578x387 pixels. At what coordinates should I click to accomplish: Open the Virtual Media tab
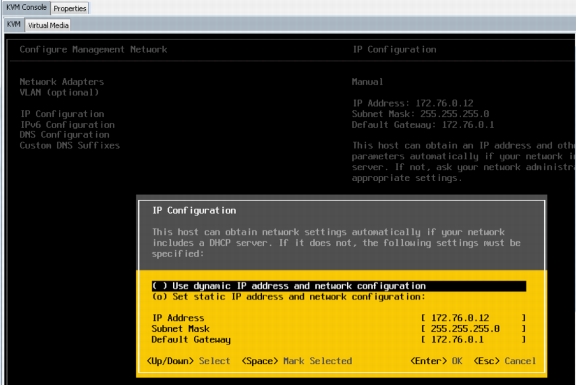(x=48, y=25)
